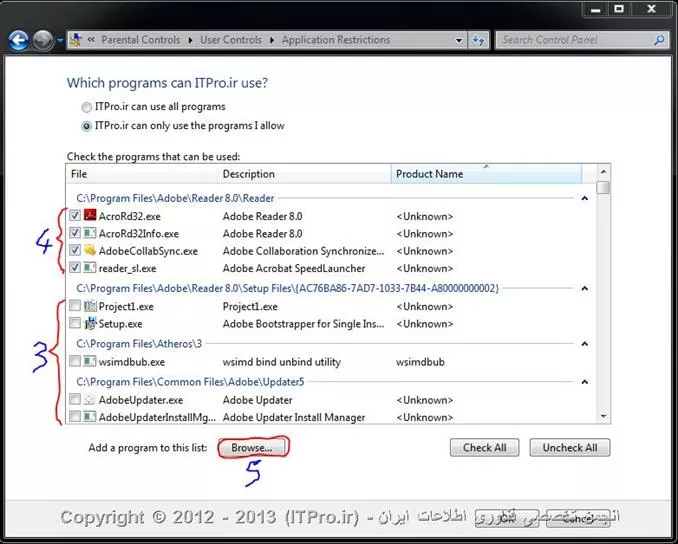Click the 'wsimdbub' product name cell

pyautogui.click(x=420, y=362)
